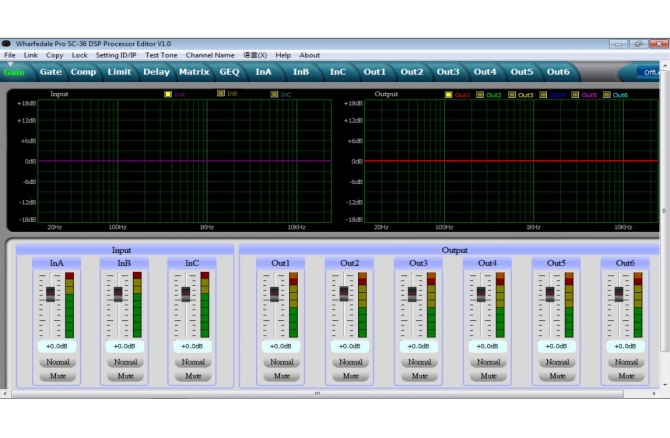Click the Wharfedale app icon in title bar
670x438 pixels.
coord(6,44)
